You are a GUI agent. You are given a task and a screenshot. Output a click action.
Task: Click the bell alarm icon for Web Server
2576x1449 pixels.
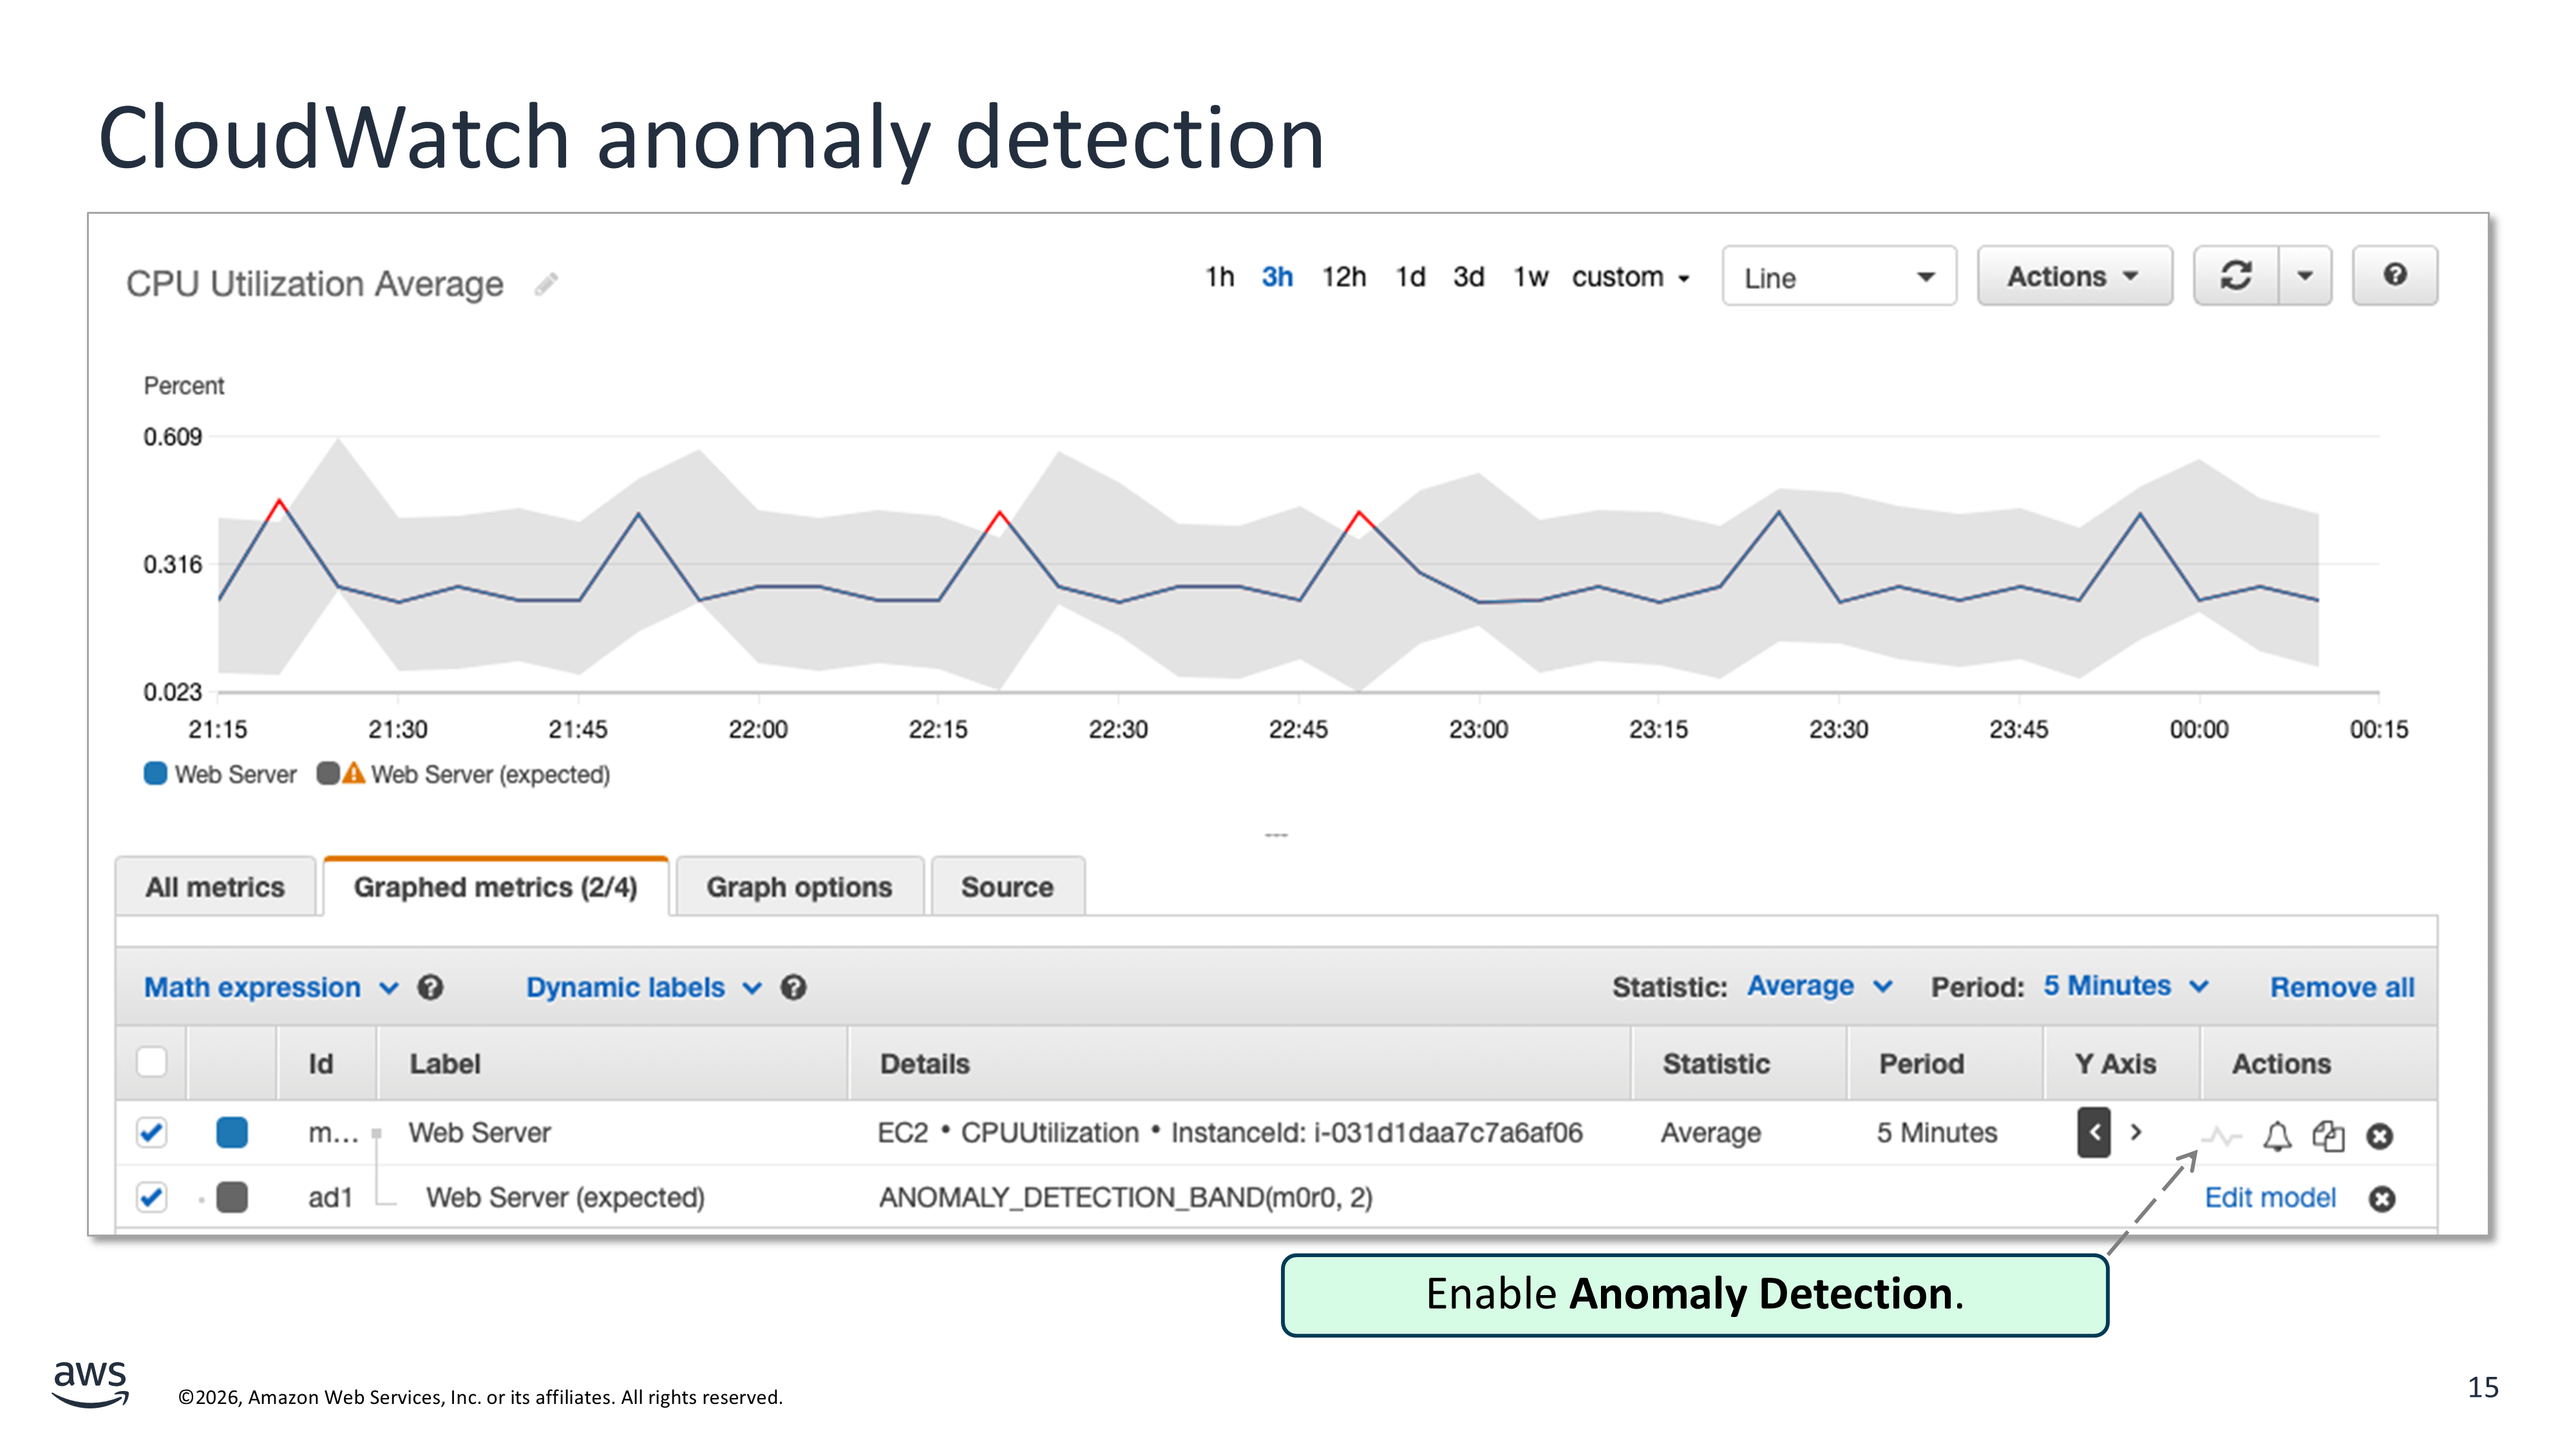point(2277,1136)
